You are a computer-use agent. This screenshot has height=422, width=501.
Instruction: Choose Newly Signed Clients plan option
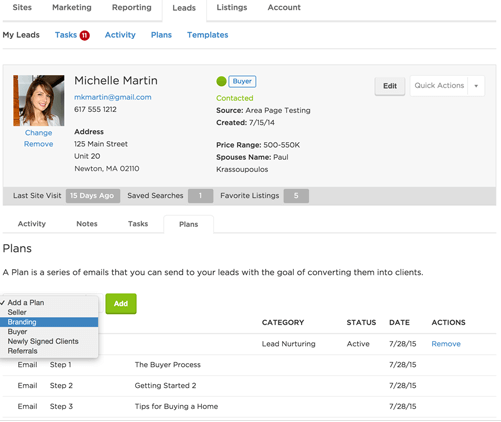click(43, 341)
